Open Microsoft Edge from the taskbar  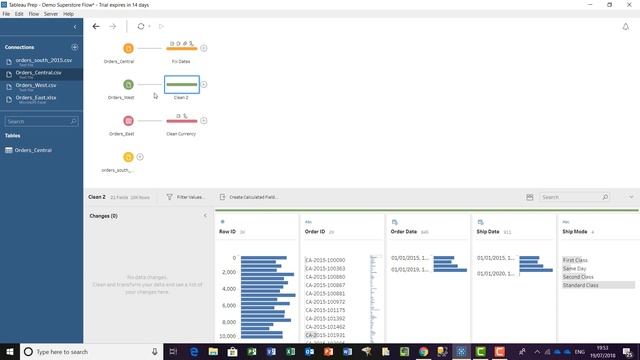tap(194, 351)
